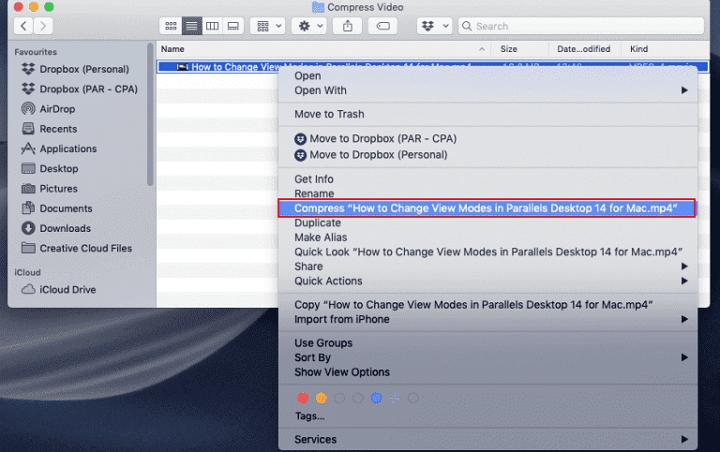
Task: Choose Make Alias
Action: pos(488,237)
